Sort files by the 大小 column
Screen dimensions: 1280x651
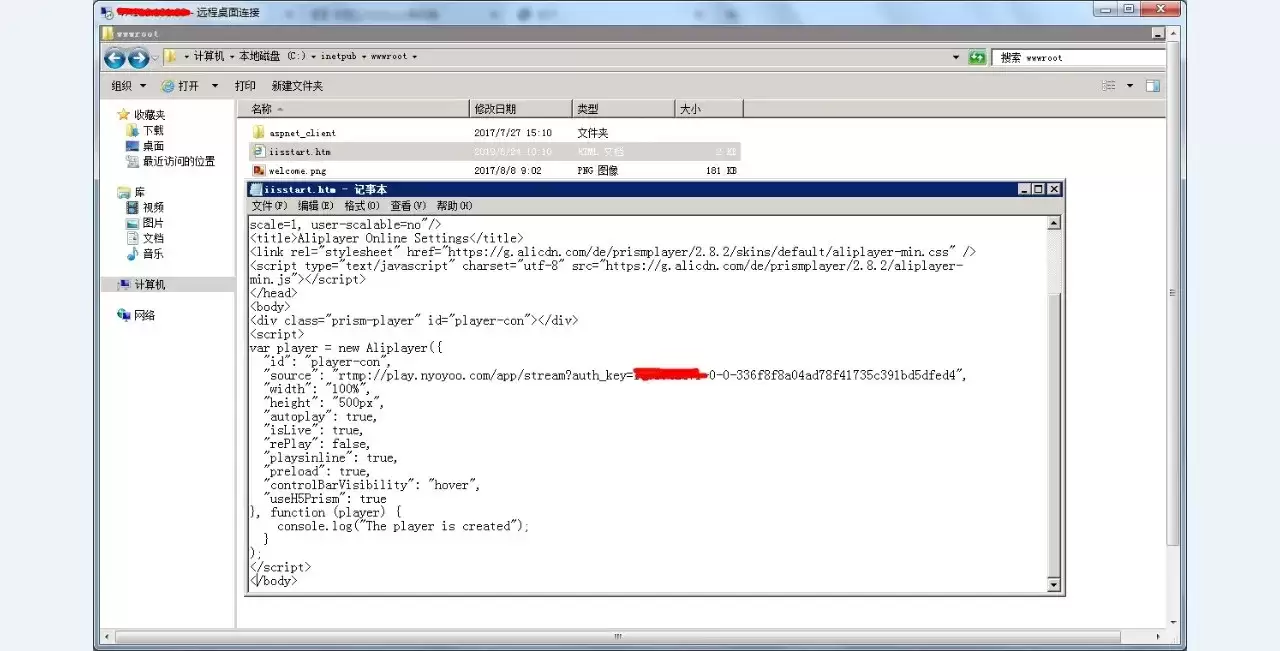(709, 109)
